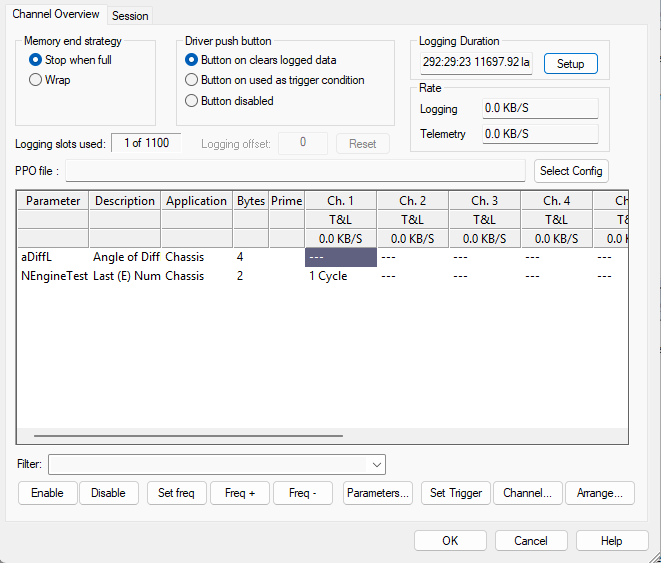Select Stop when full memory strategy
Viewport: 661px width, 563px height.
point(70,60)
